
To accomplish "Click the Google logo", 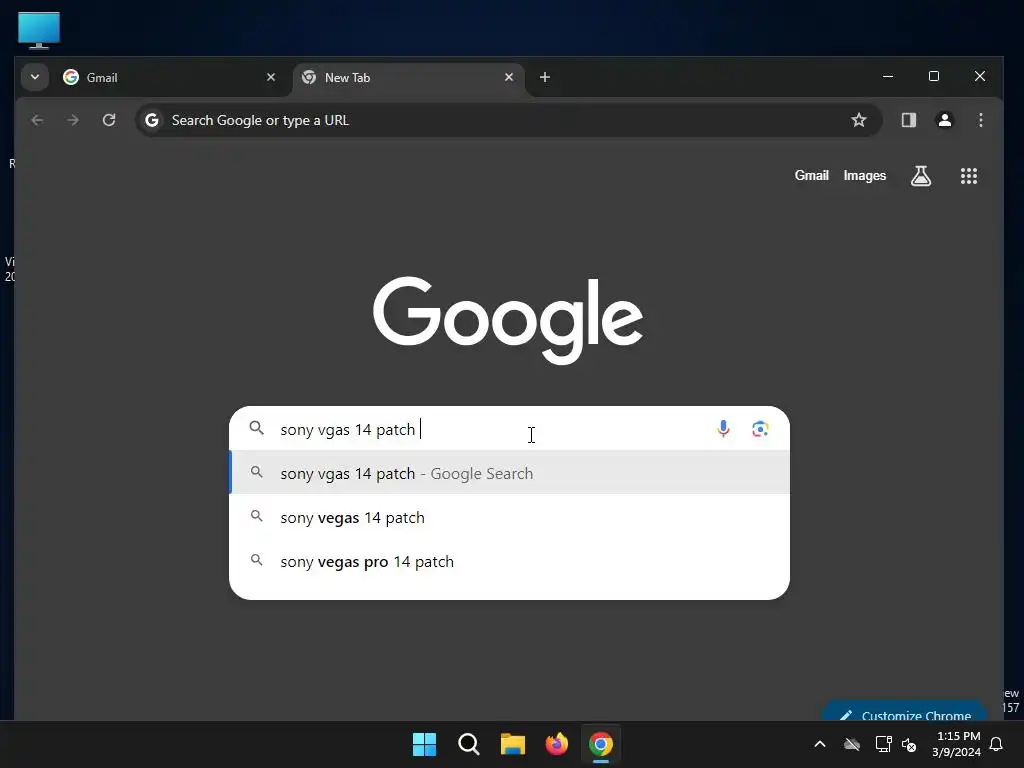I will 508,319.
